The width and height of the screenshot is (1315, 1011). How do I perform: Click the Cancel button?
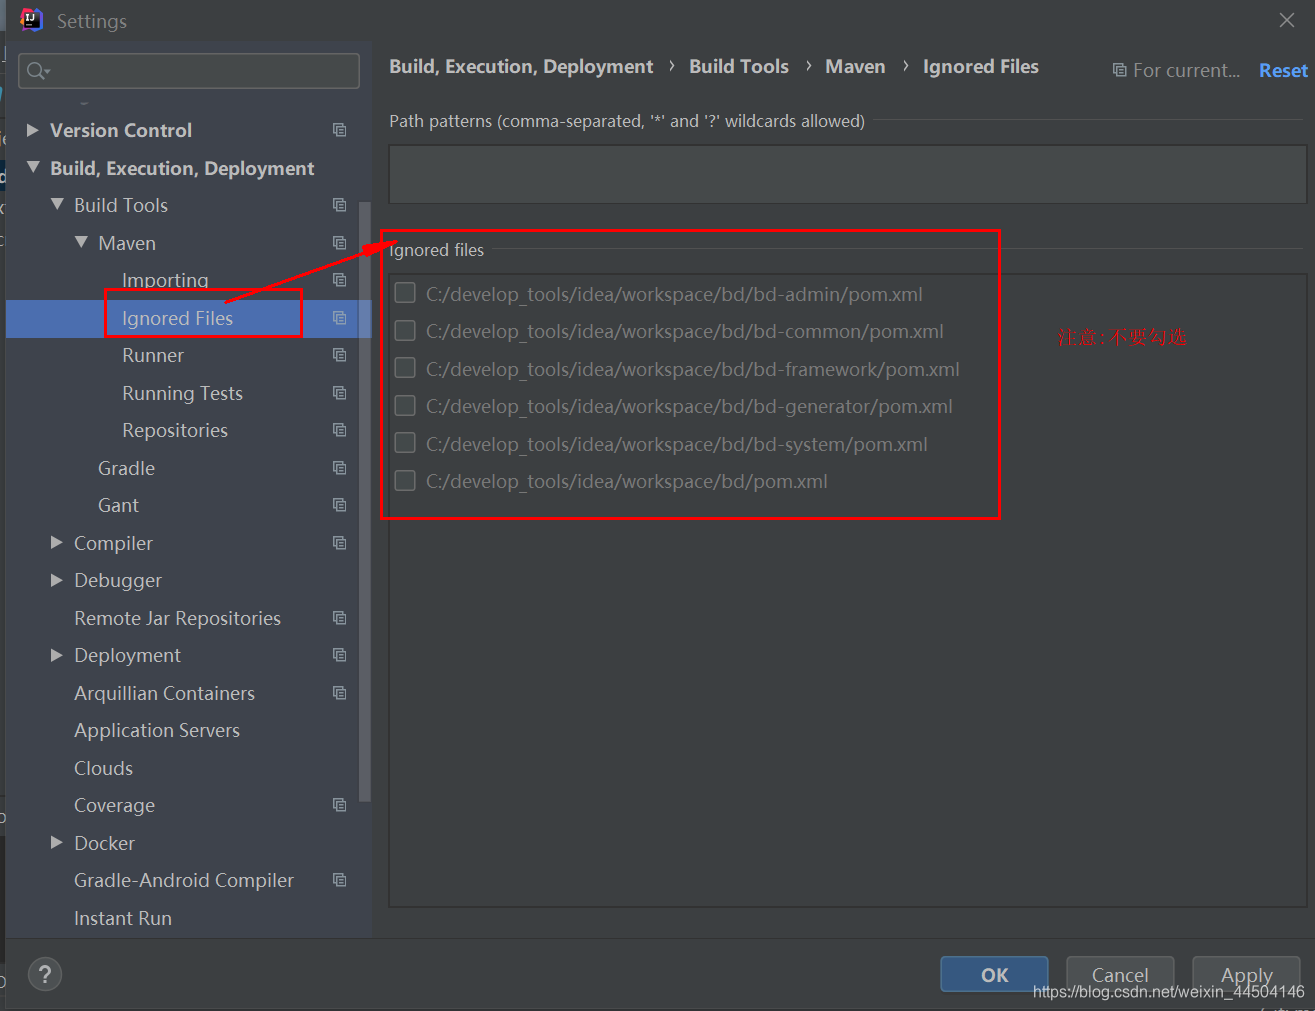[x=1120, y=974]
